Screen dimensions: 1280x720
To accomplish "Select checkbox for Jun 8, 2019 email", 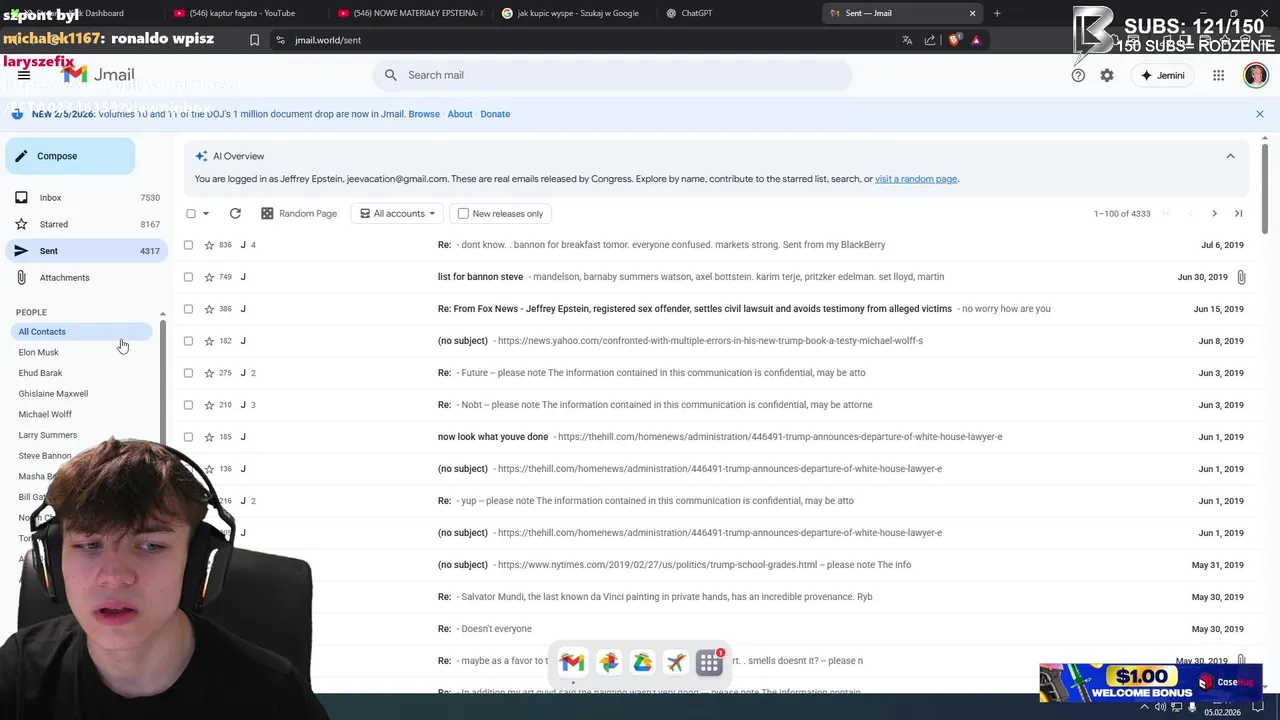I will (188, 341).
